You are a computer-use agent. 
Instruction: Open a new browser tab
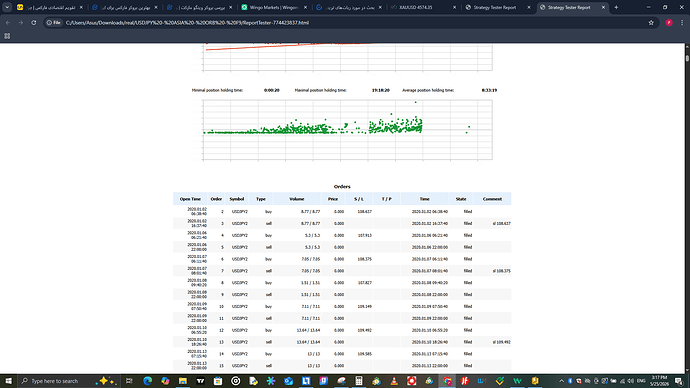[616, 7]
